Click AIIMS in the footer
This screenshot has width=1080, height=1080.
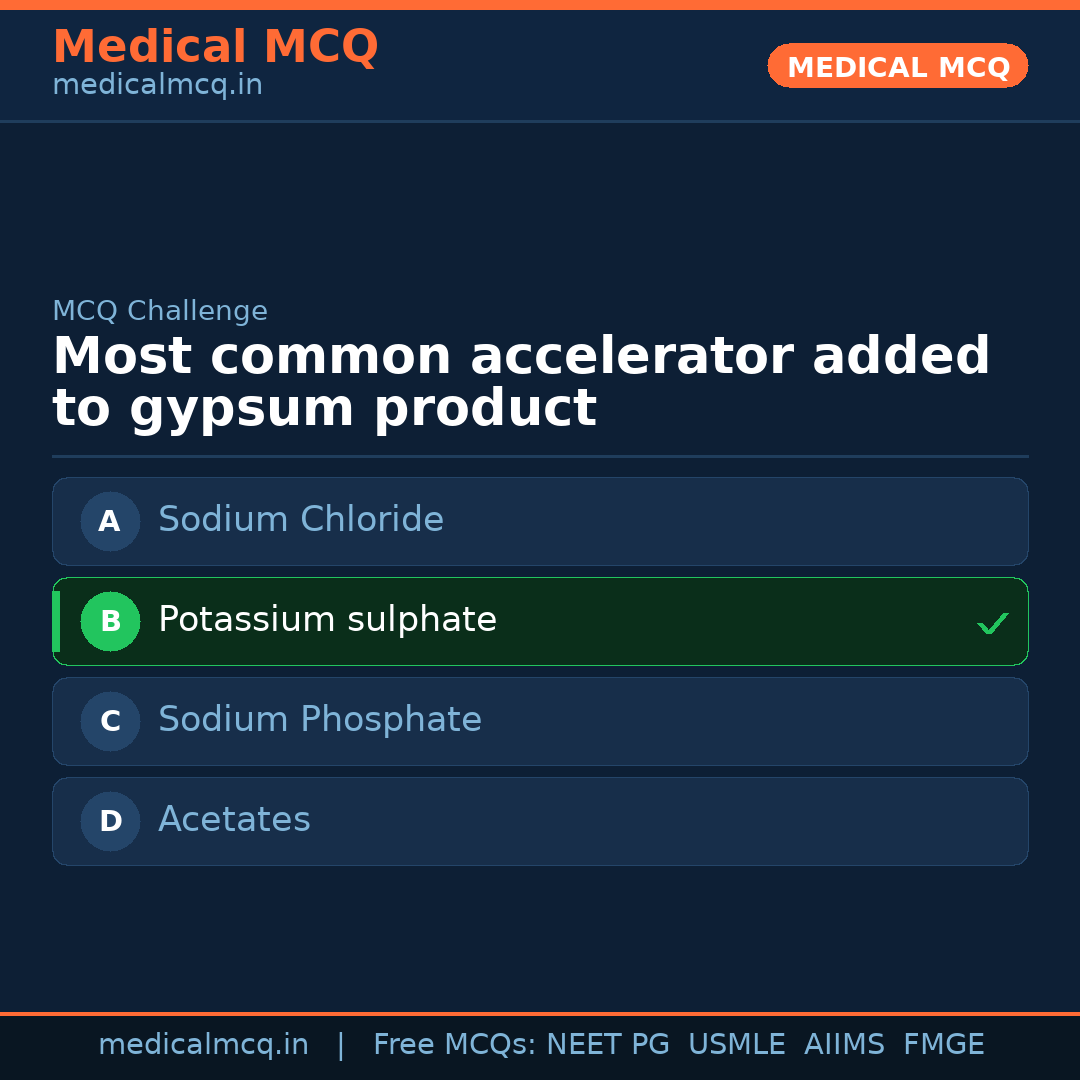click(x=844, y=1045)
